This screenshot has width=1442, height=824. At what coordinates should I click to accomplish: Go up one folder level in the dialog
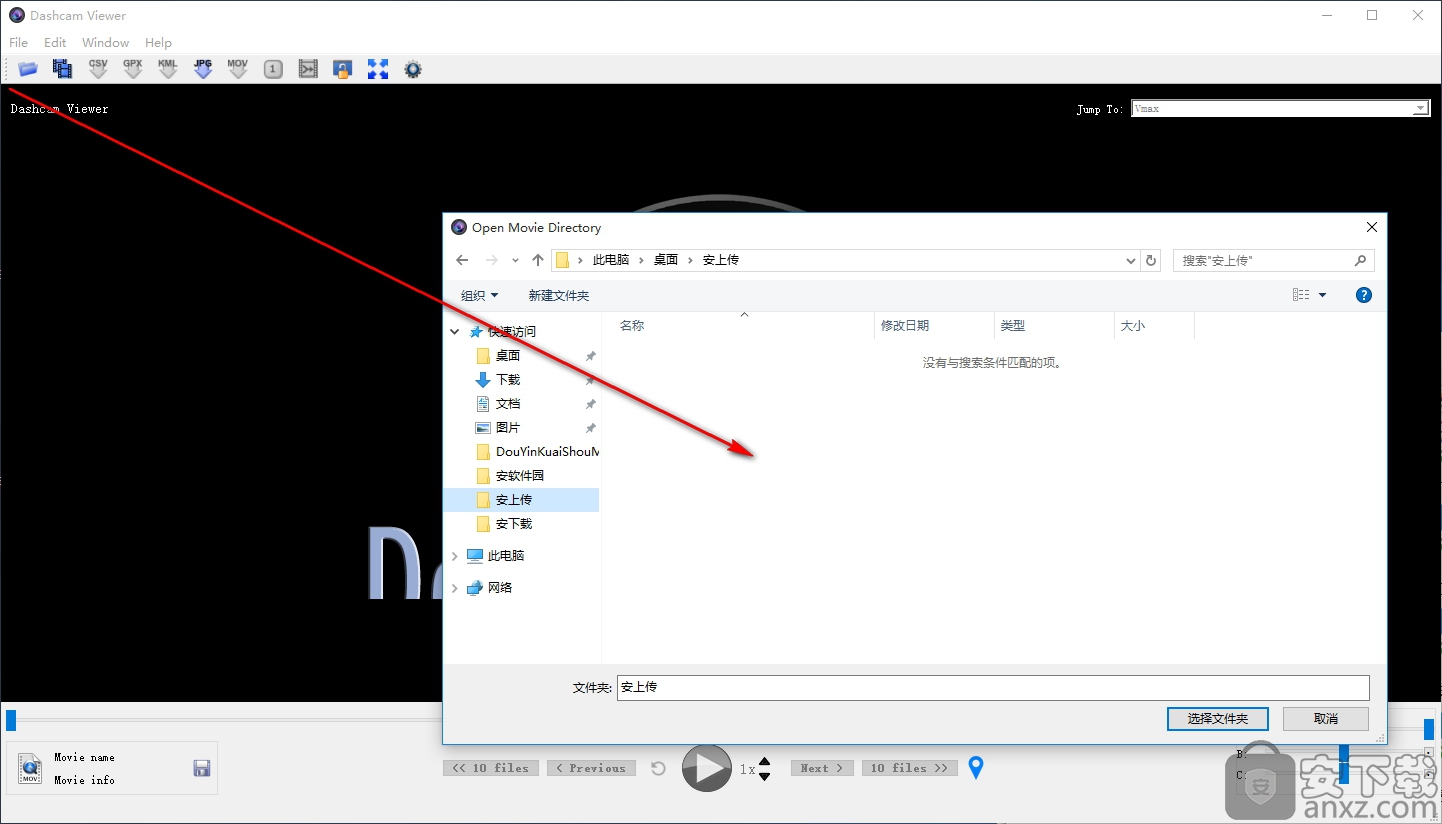pyautogui.click(x=538, y=260)
